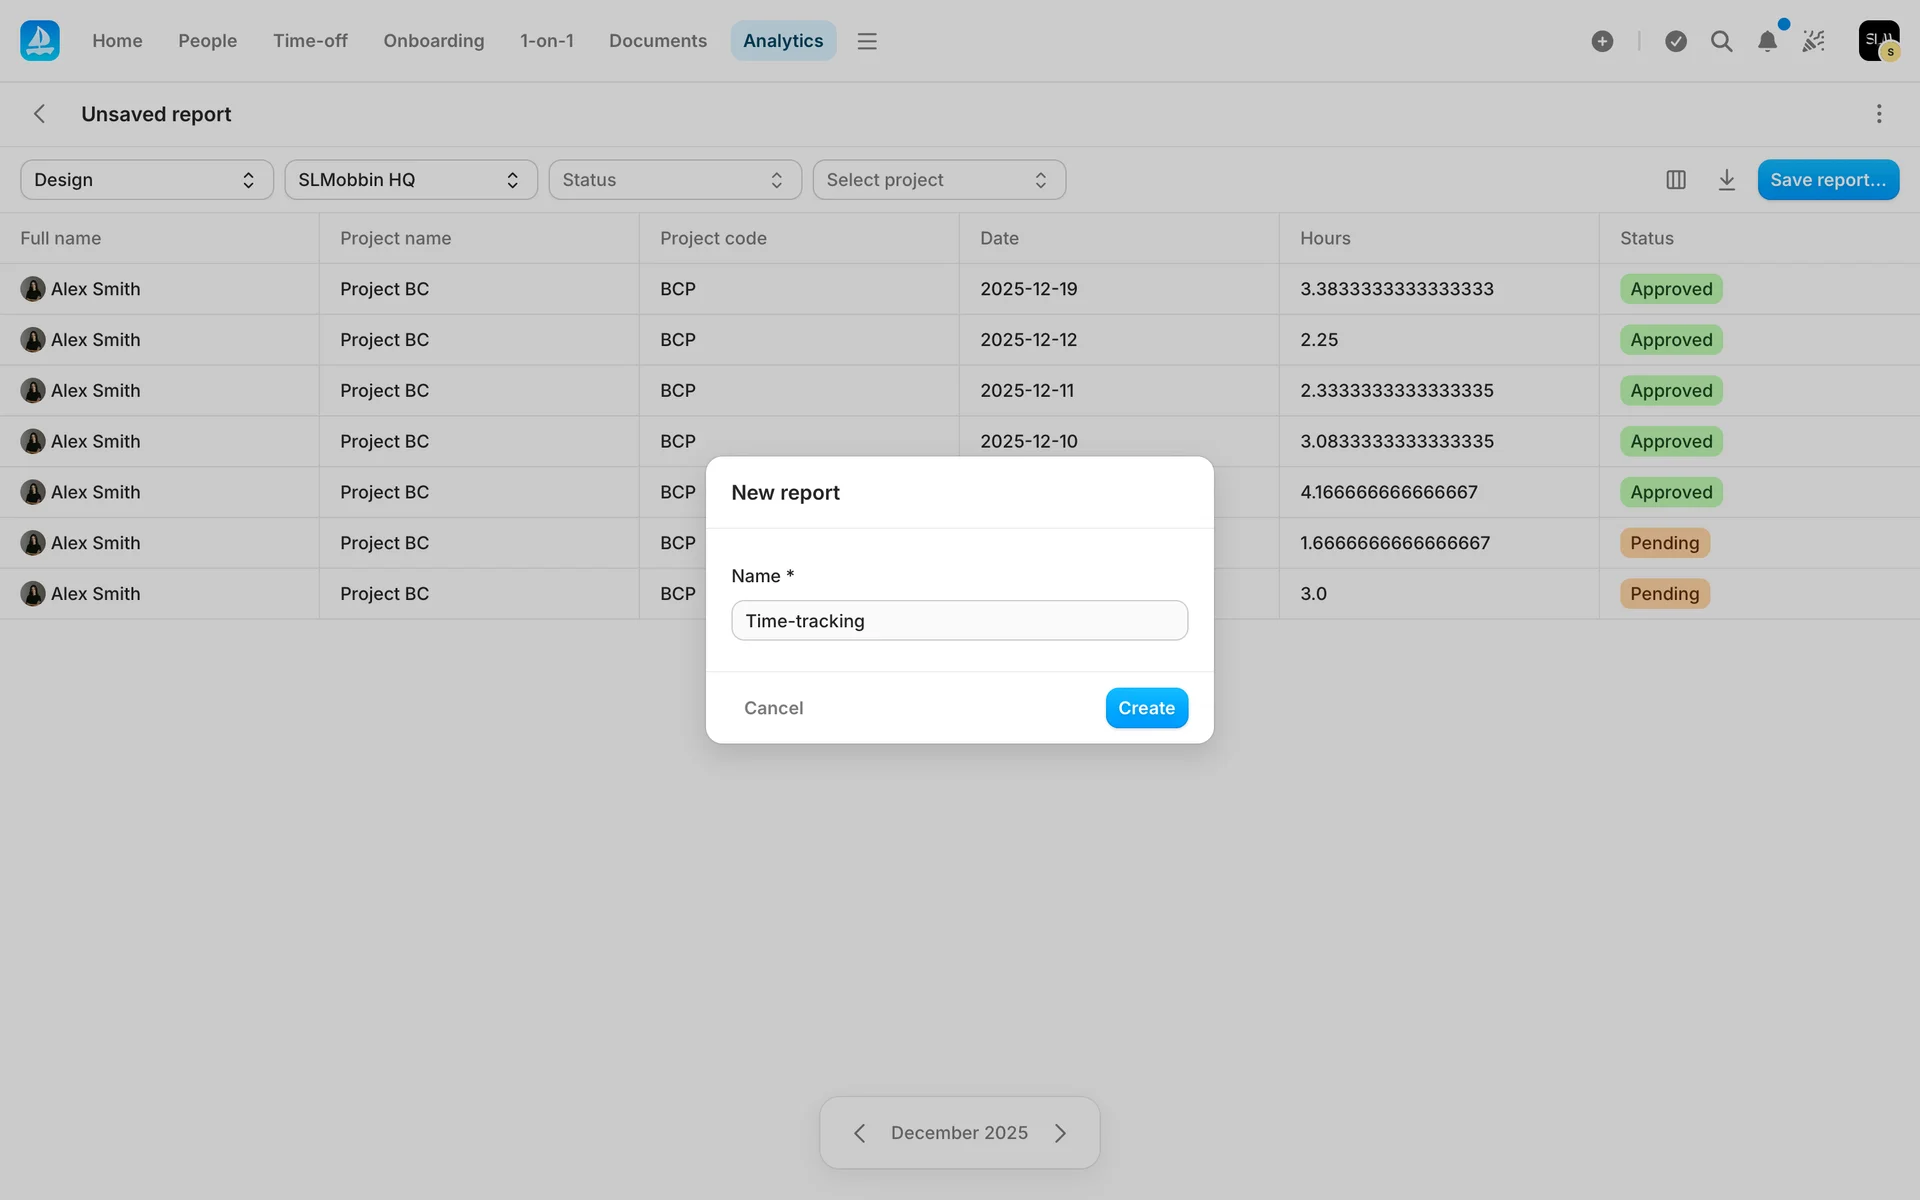Open the Documents tab
1920x1200 pixels.
pyautogui.click(x=657, y=41)
